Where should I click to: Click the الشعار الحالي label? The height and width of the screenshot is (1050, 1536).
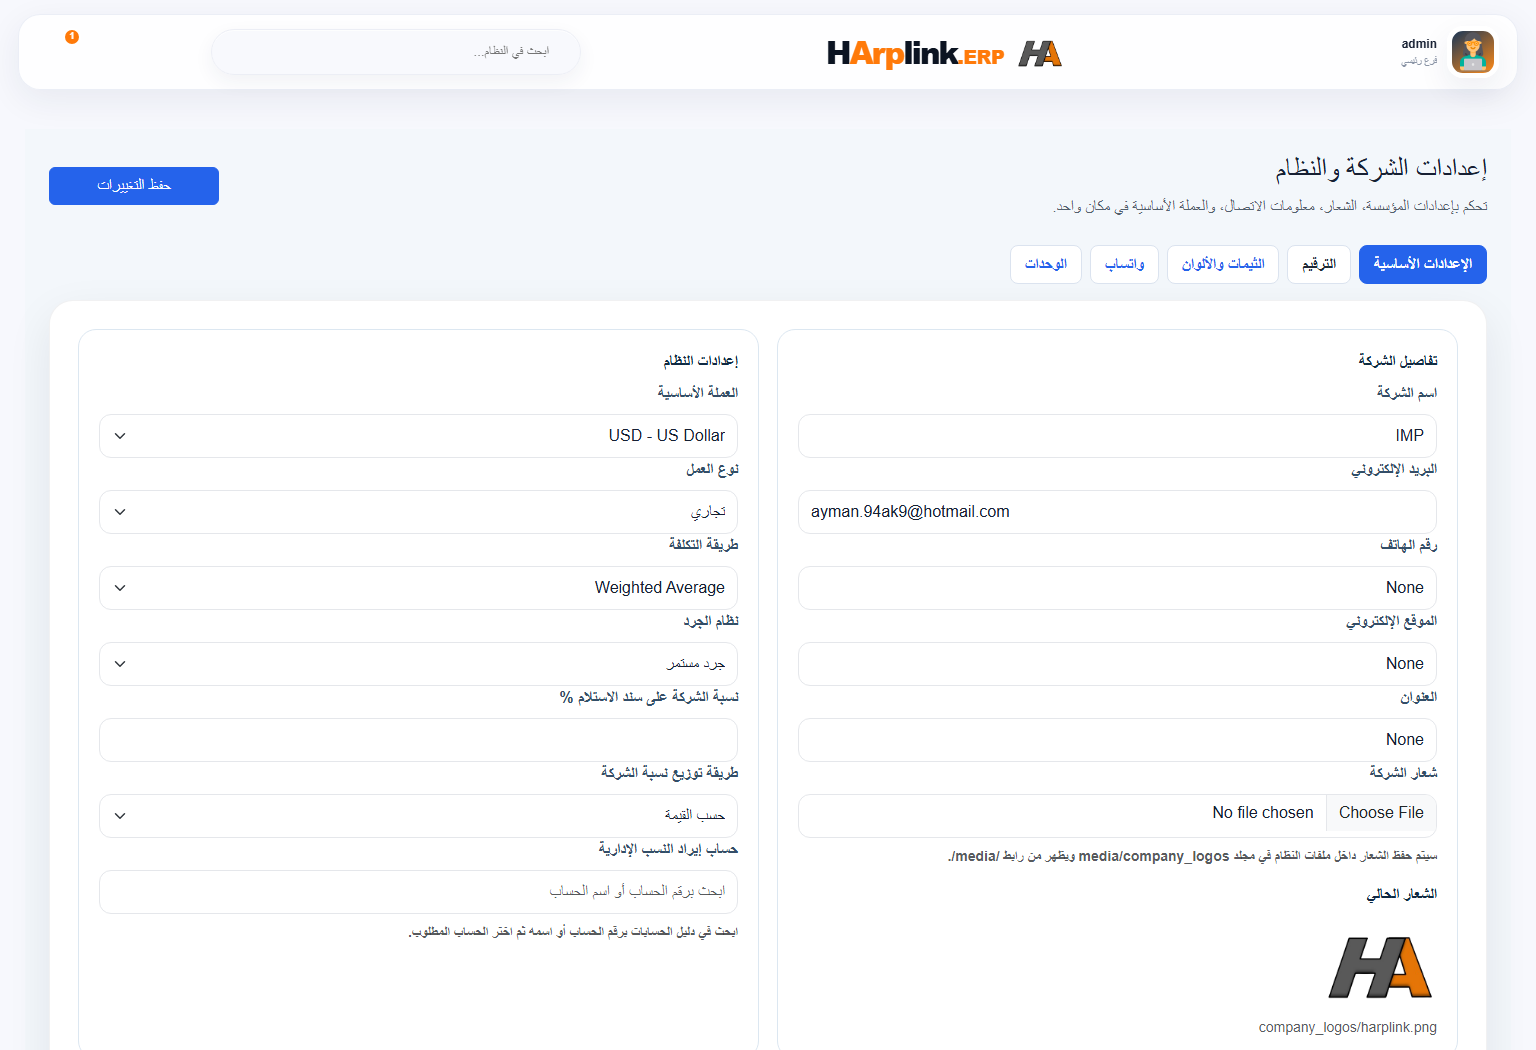1401,894
